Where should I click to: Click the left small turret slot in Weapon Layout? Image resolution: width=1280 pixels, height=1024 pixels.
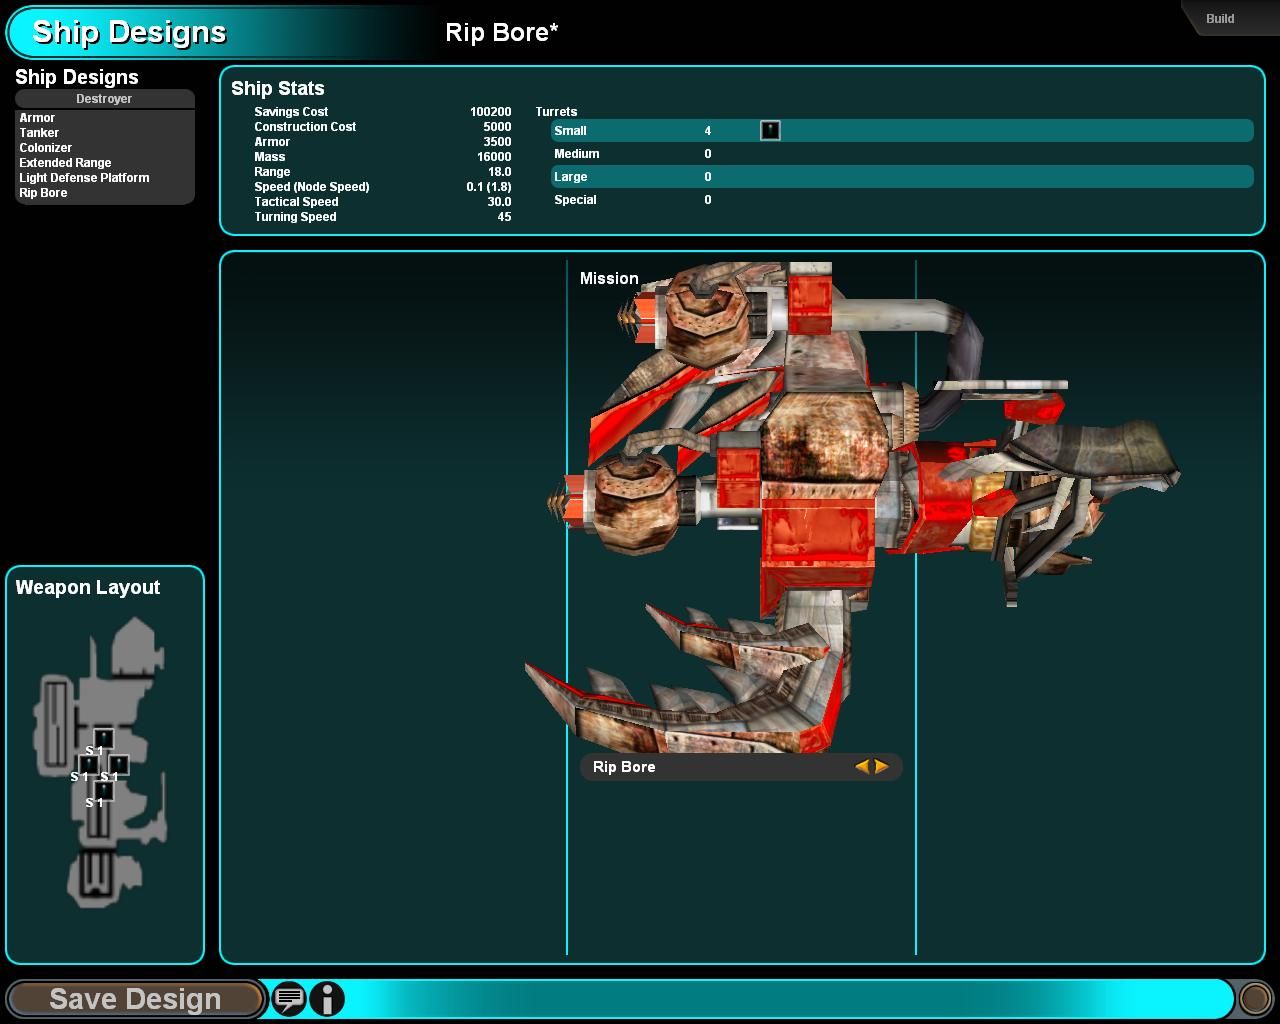88,765
